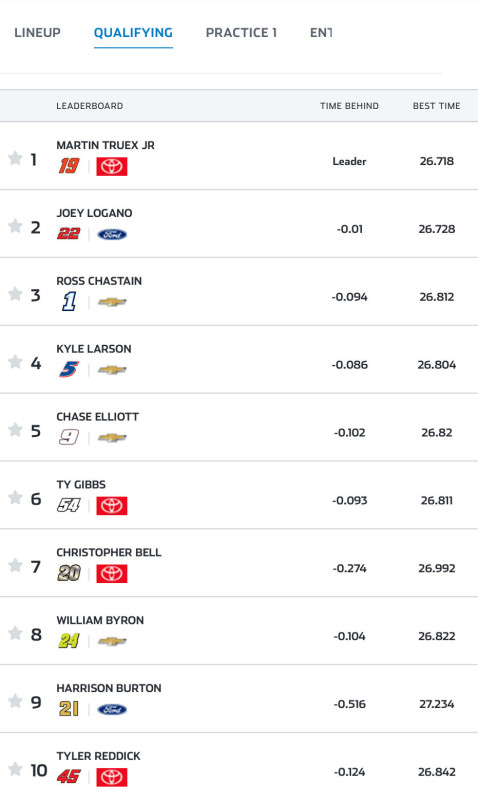
Task: Click Ford logo beside Harrison Burton
Action: [112, 709]
